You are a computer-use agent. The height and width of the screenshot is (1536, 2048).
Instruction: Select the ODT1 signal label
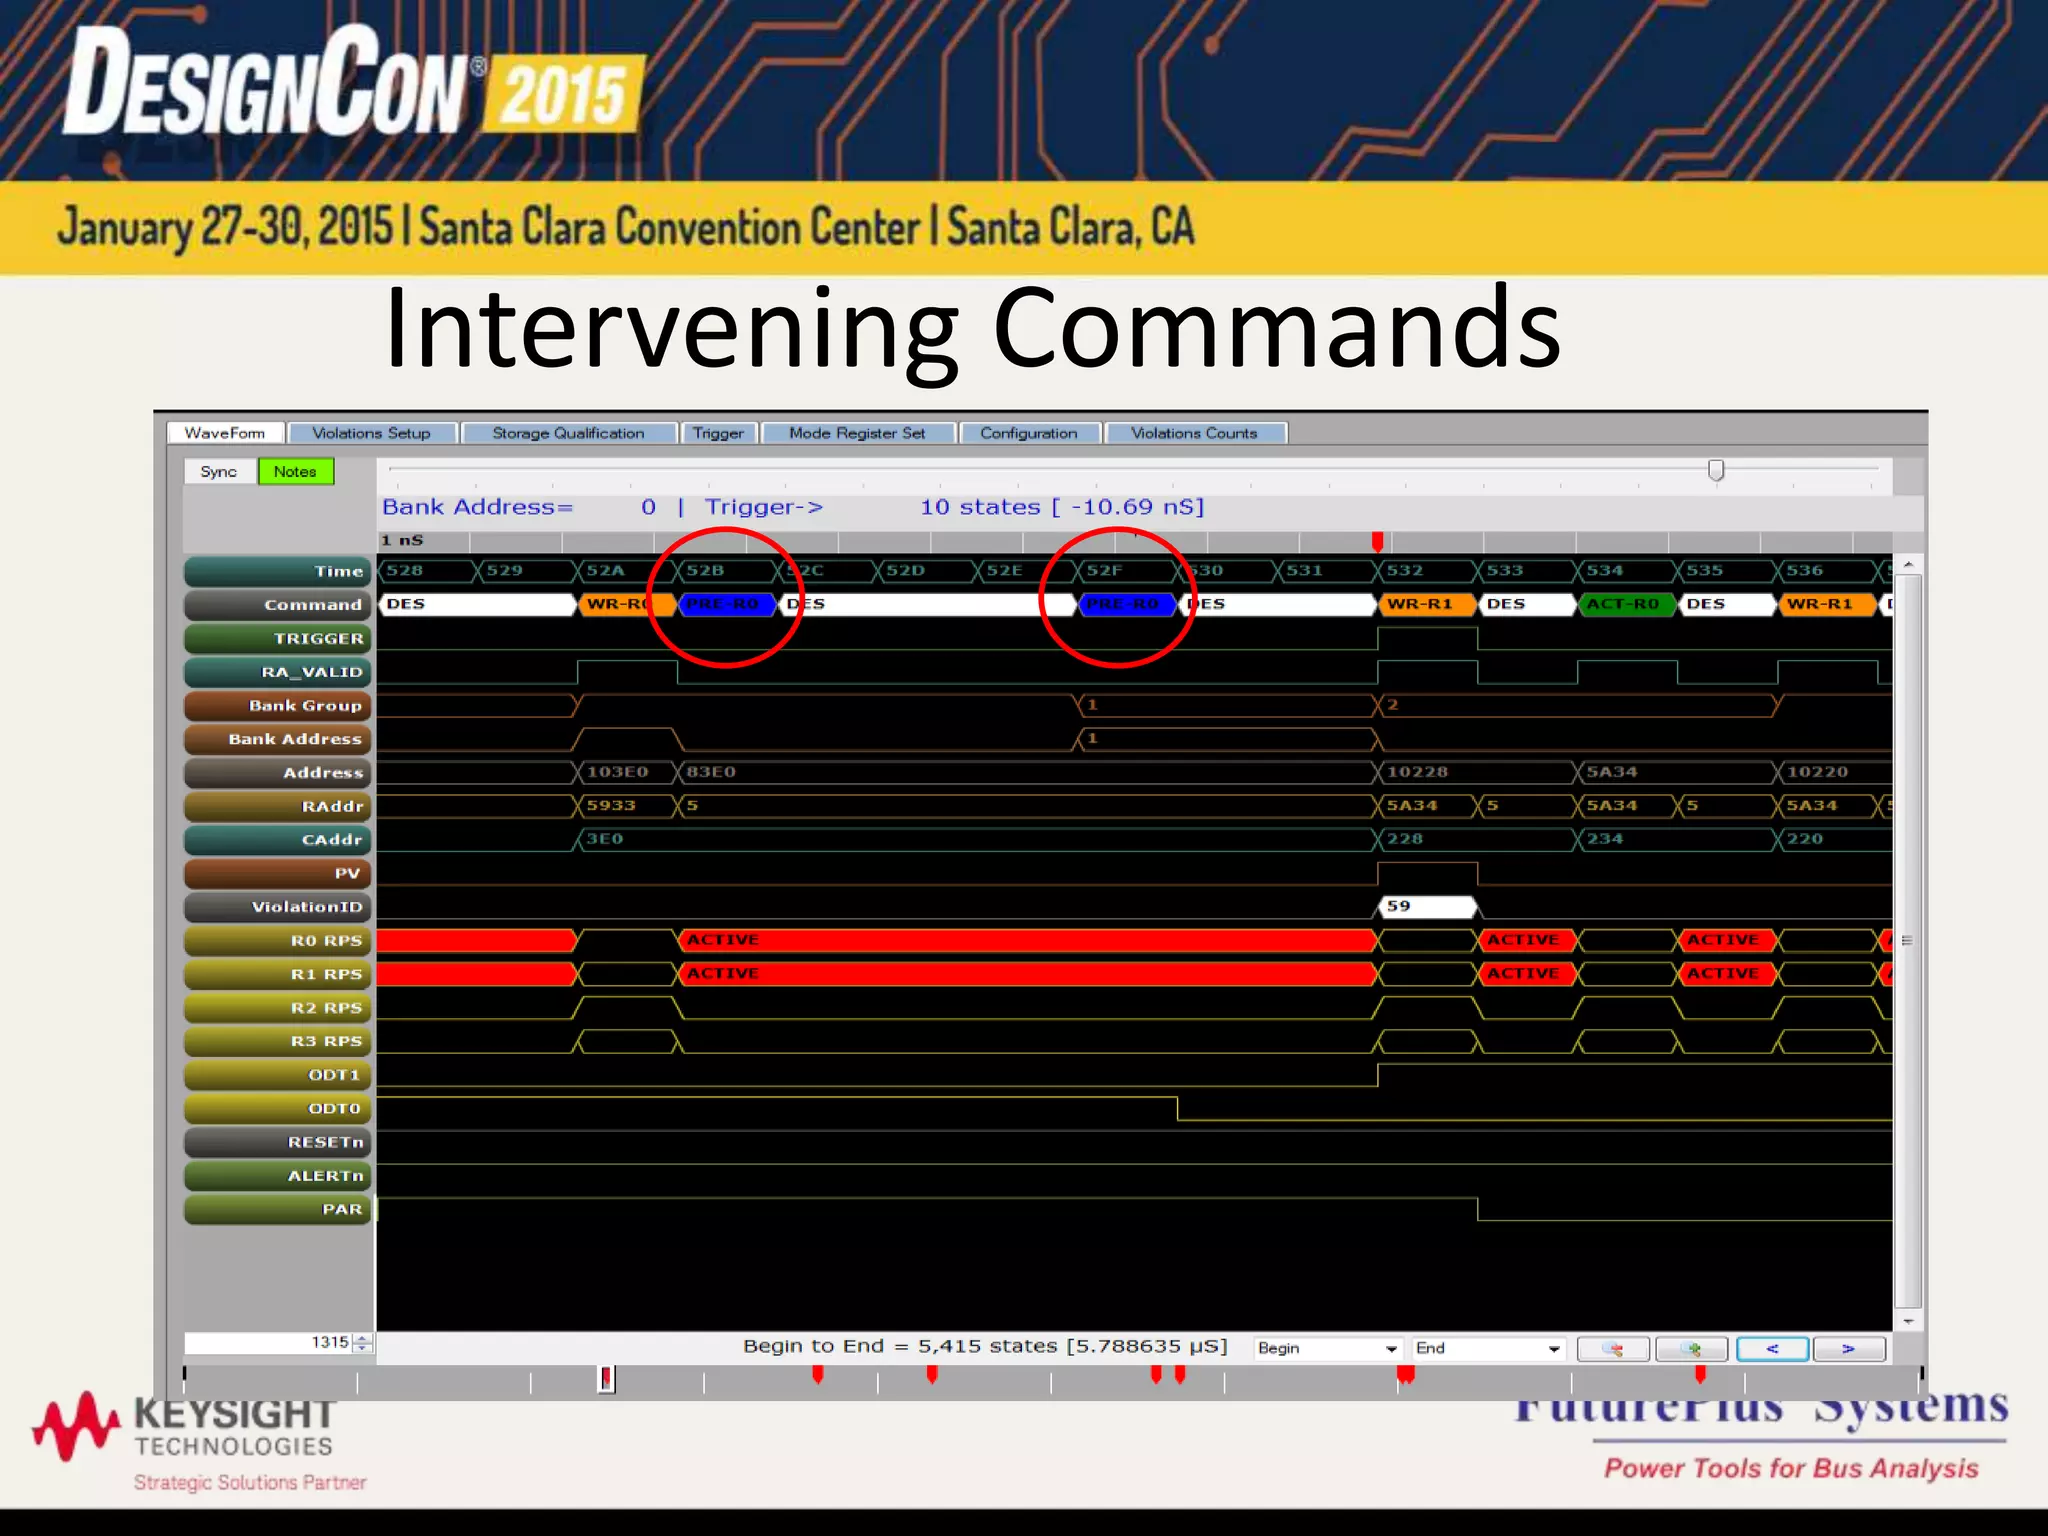click(278, 1075)
